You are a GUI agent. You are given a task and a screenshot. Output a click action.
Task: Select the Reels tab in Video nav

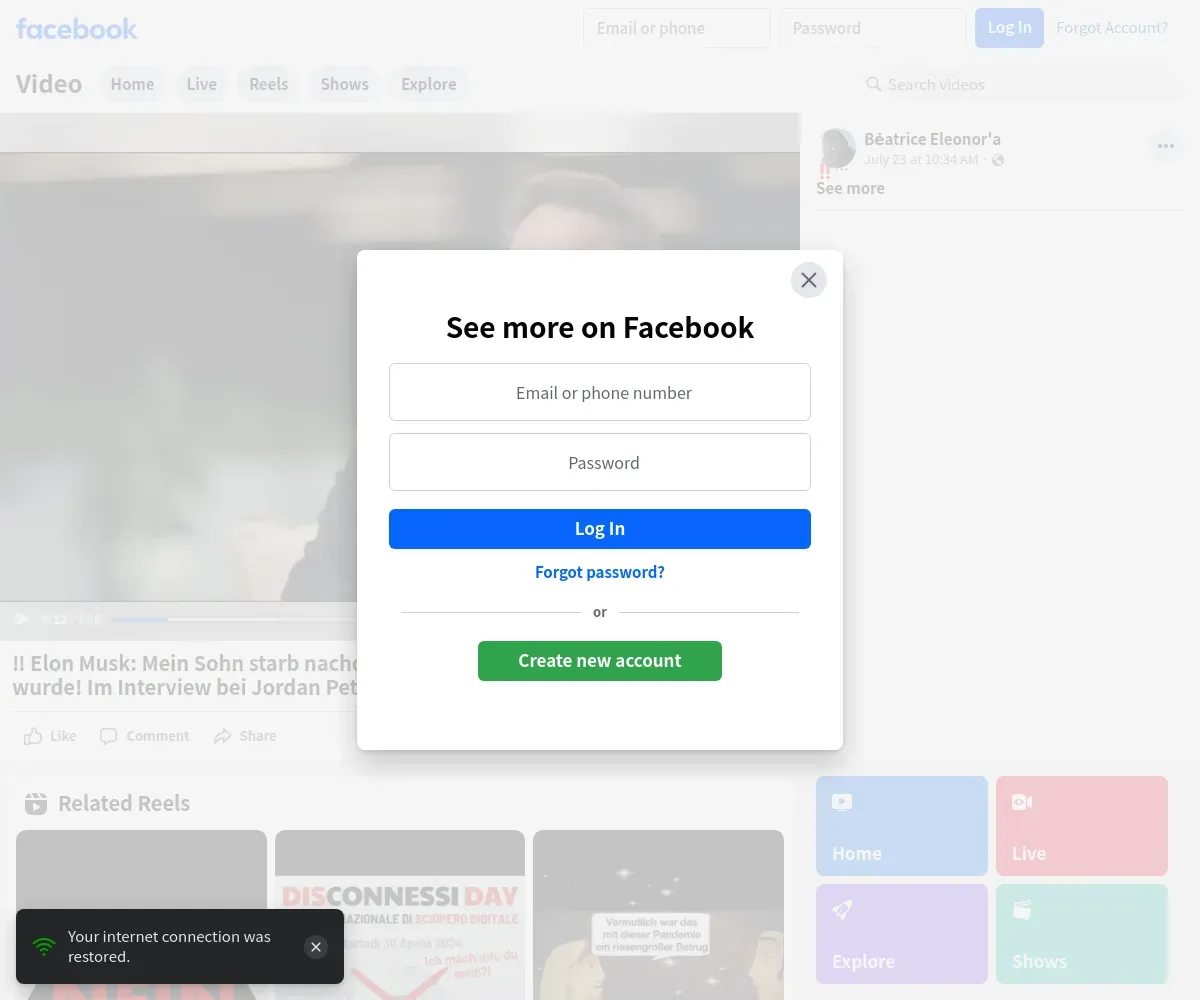(x=268, y=84)
